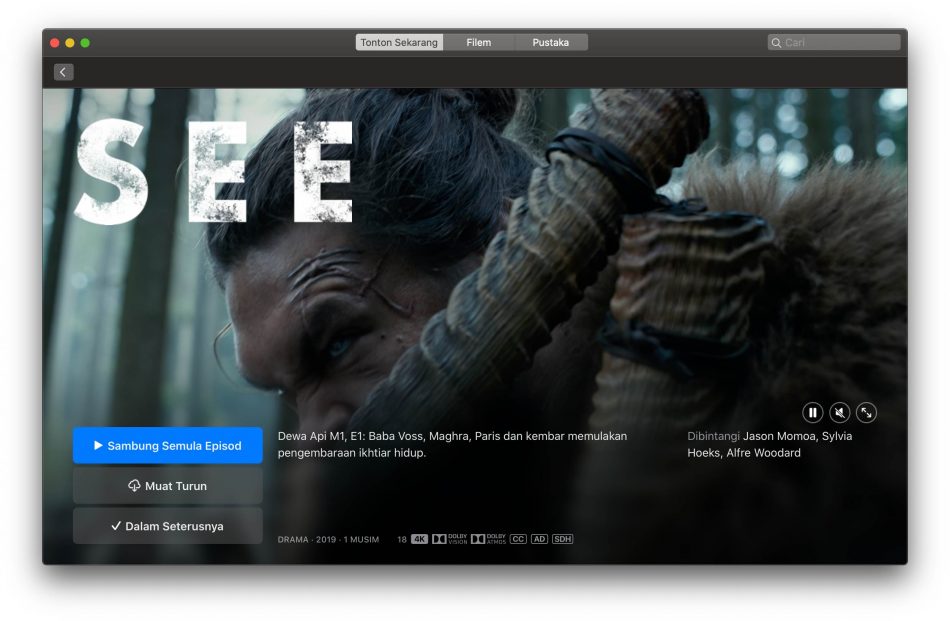Click the Dewa Api episode description
The image size is (950, 621).
pyautogui.click(x=453, y=444)
